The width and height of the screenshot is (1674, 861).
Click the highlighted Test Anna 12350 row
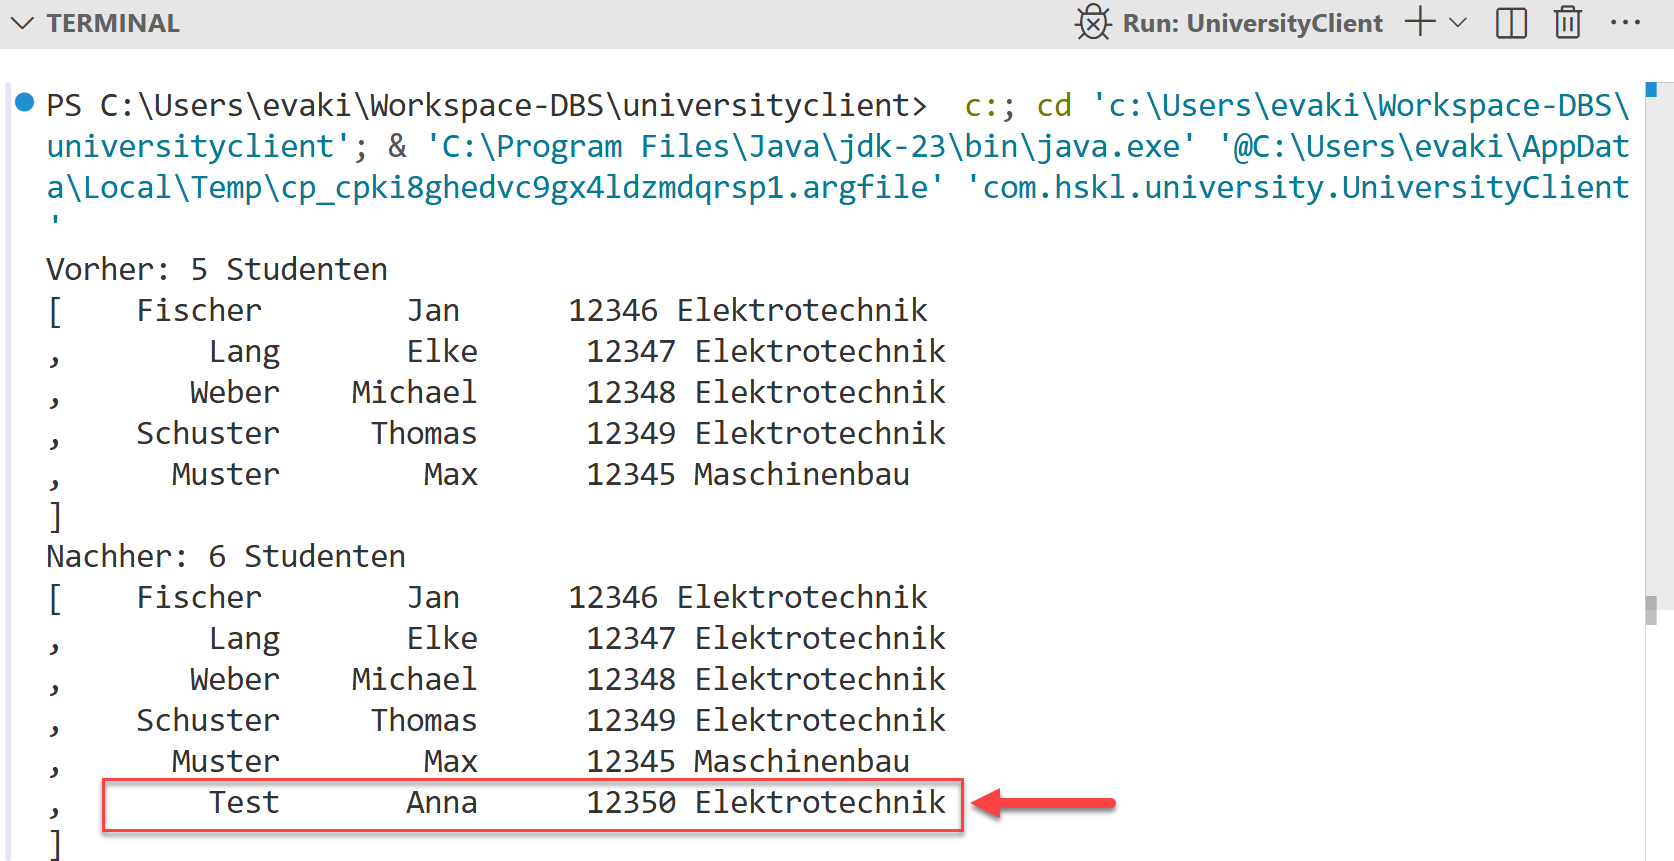pyautogui.click(x=532, y=804)
